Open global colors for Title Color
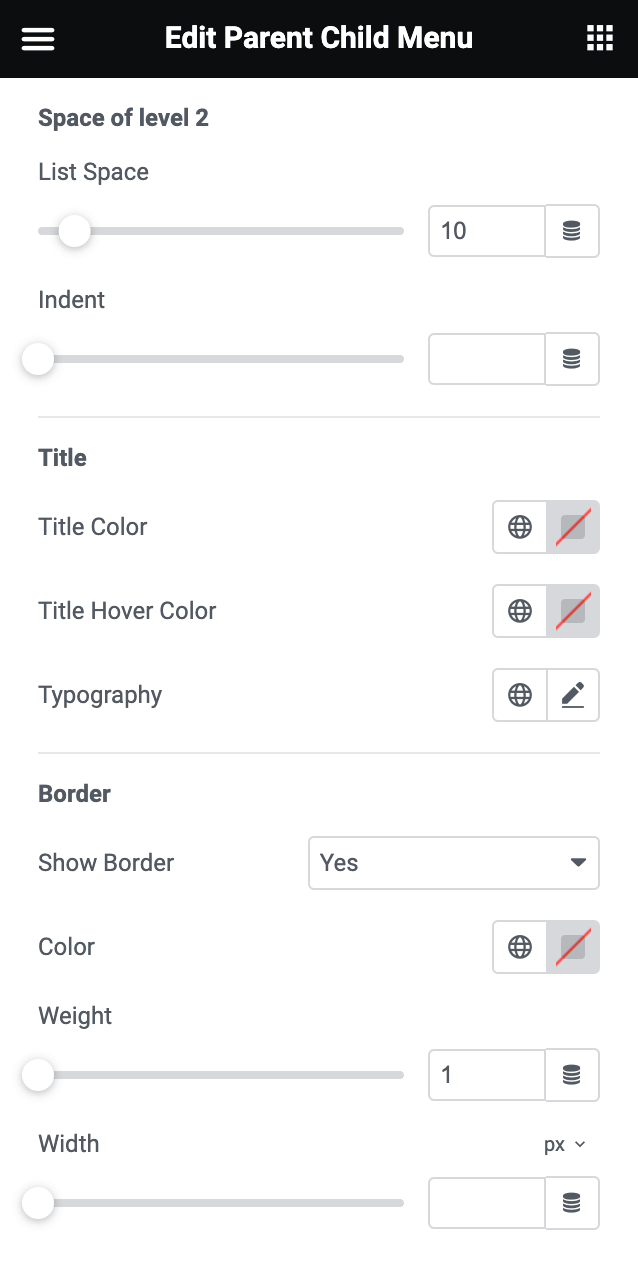 pyautogui.click(x=520, y=527)
